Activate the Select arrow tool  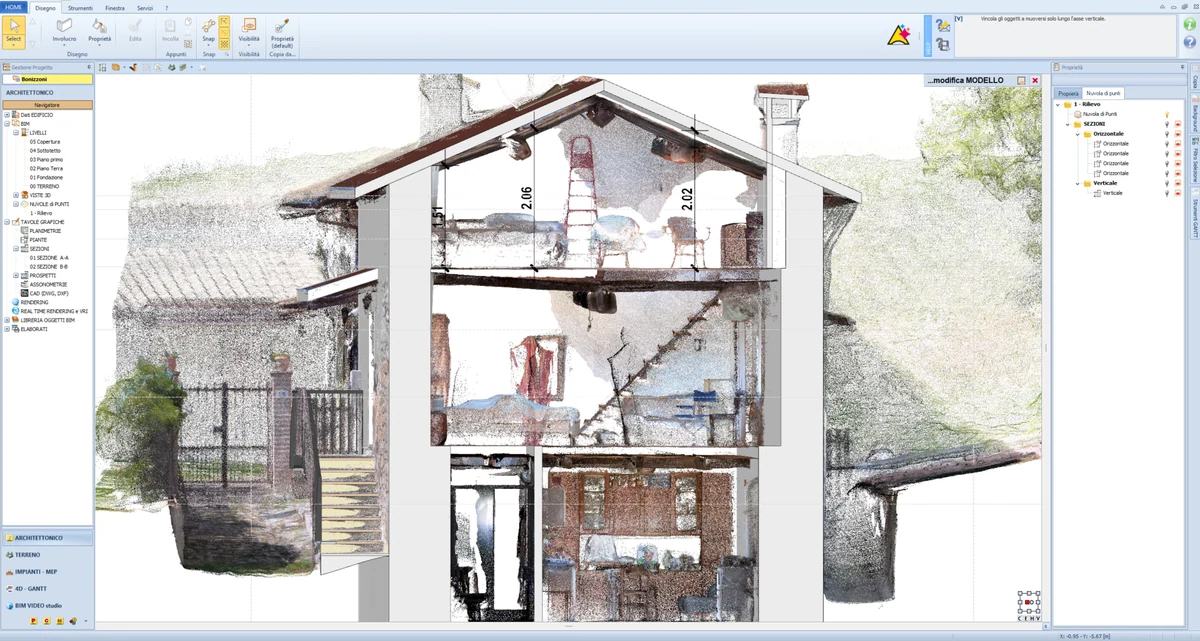13,27
